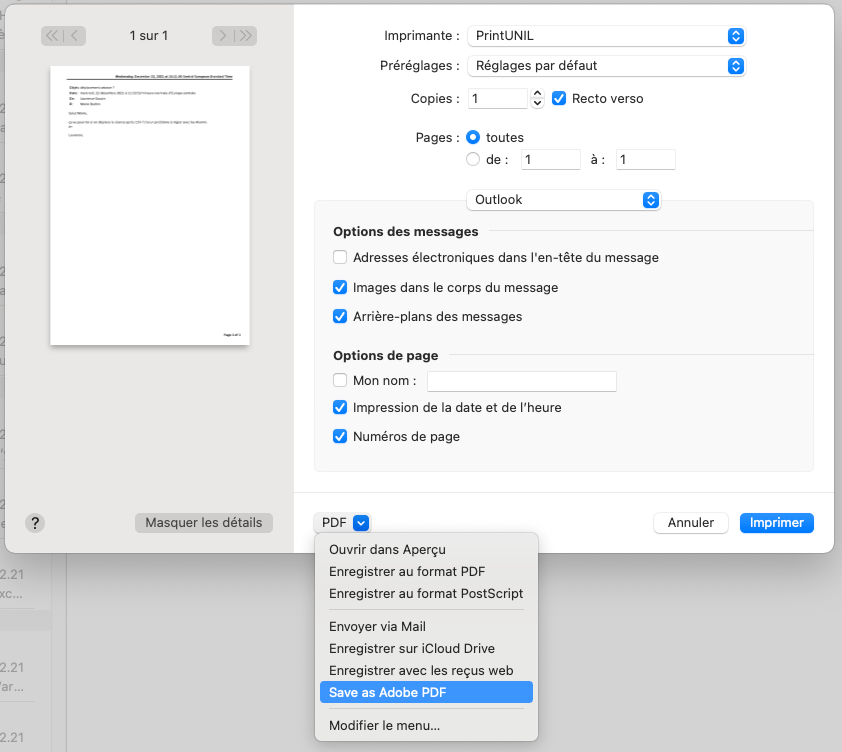This screenshot has height=752, width=842.
Task: Toggle the Recto verso checkbox
Action: [x=559, y=99]
